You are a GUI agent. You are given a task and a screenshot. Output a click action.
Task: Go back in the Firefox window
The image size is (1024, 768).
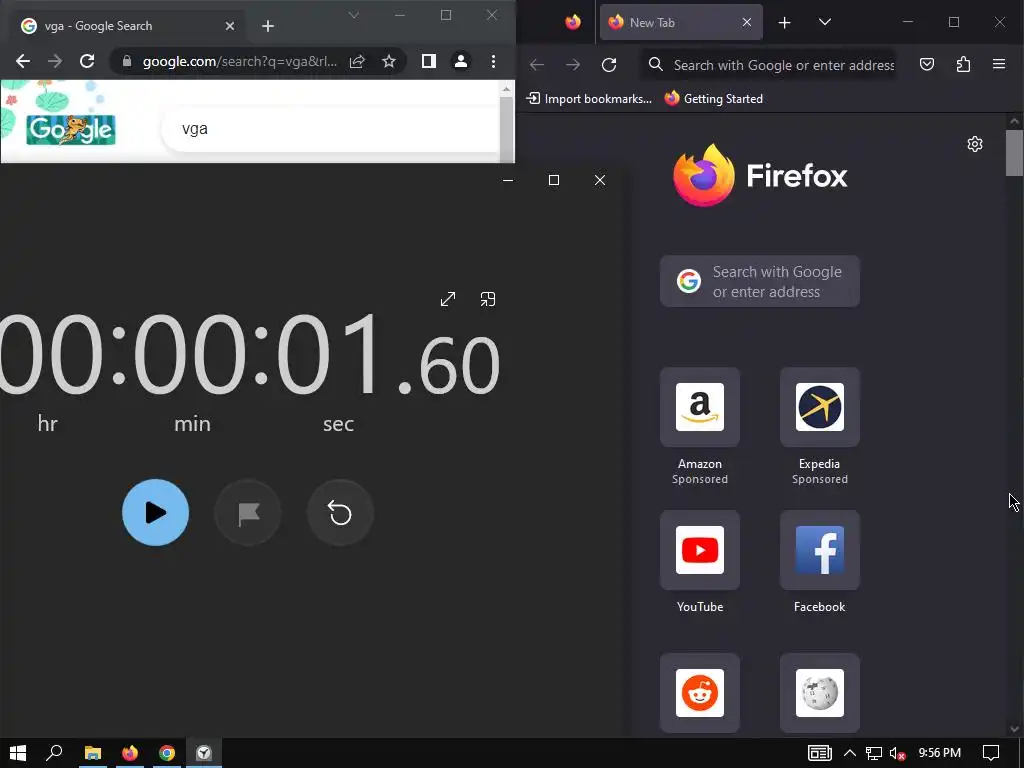[537, 65]
